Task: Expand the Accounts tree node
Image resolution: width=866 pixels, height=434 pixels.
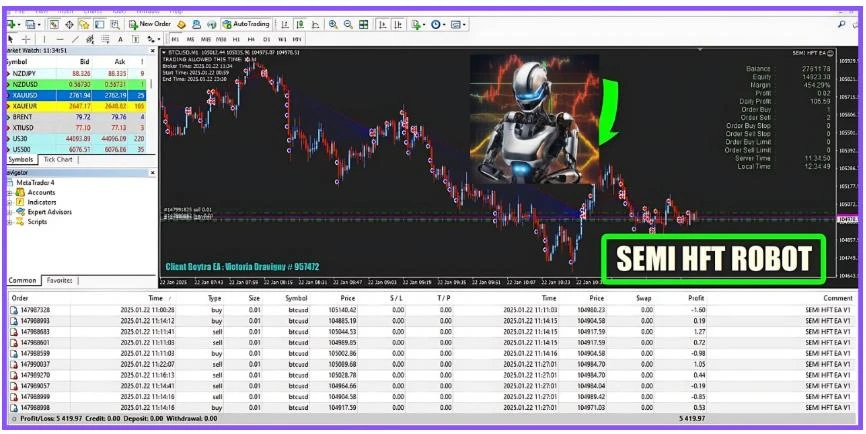Action: click(10, 193)
